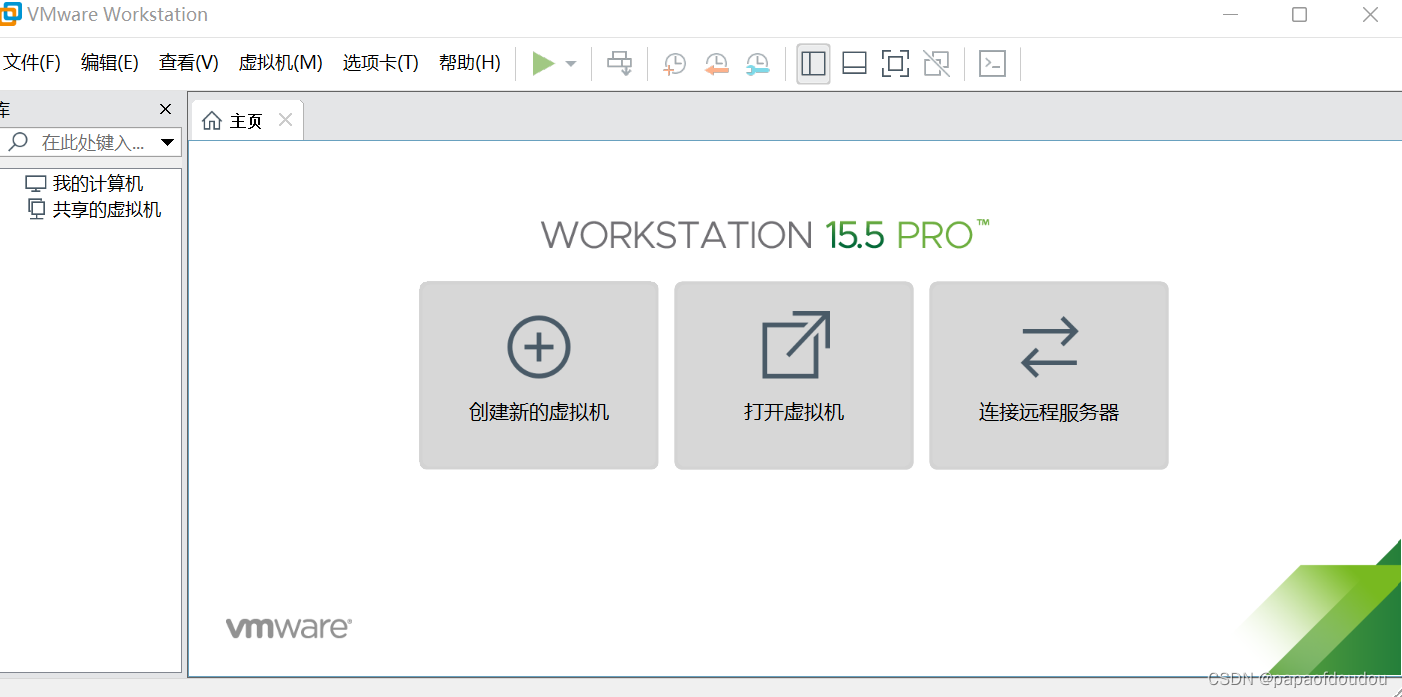Click the send Ctrl+Alt+Del toolbar icon

tap(620, 64)
